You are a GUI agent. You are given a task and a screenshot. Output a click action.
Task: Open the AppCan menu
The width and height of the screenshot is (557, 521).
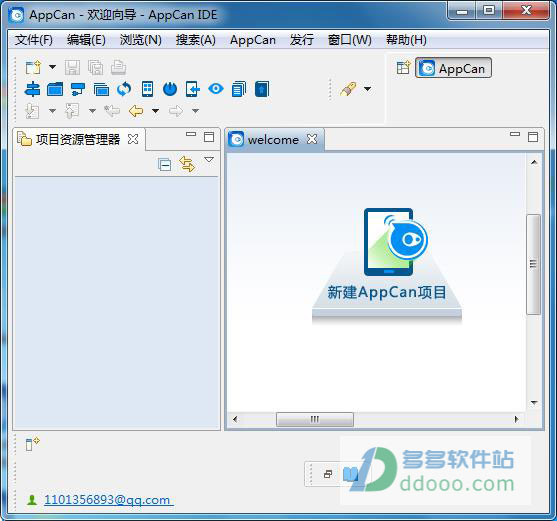pyautogui.click(x=253, y=40)
